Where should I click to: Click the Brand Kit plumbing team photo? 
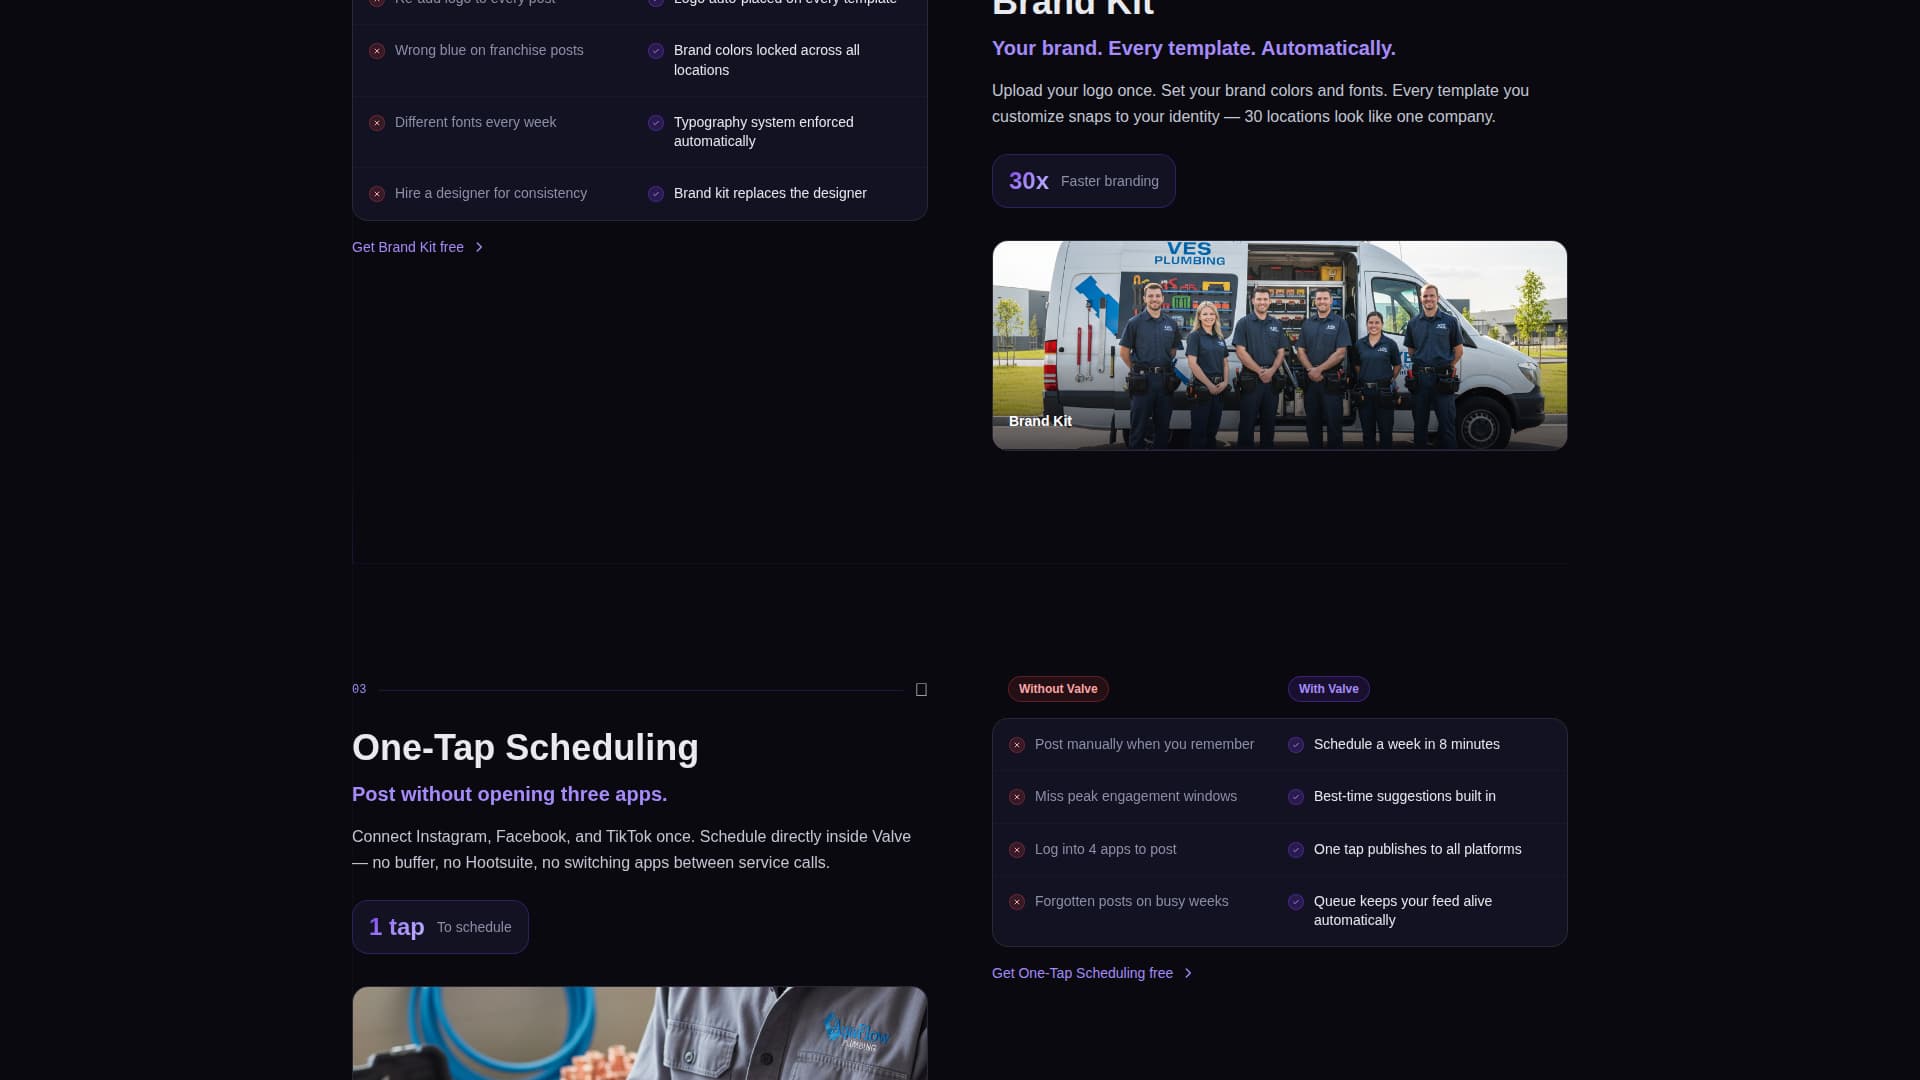coord(1279,345)
